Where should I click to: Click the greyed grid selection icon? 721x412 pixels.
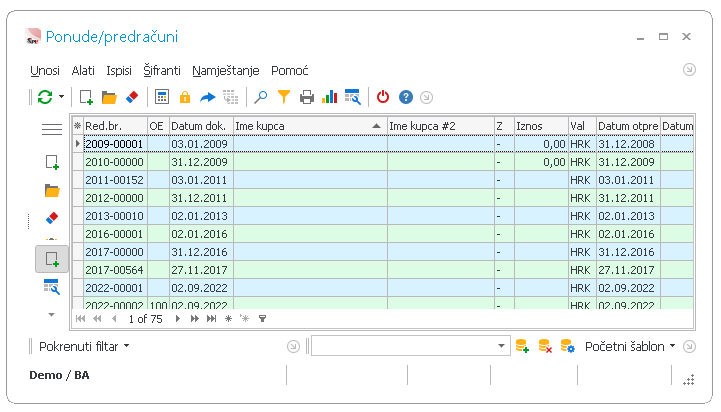pos(230,97)
